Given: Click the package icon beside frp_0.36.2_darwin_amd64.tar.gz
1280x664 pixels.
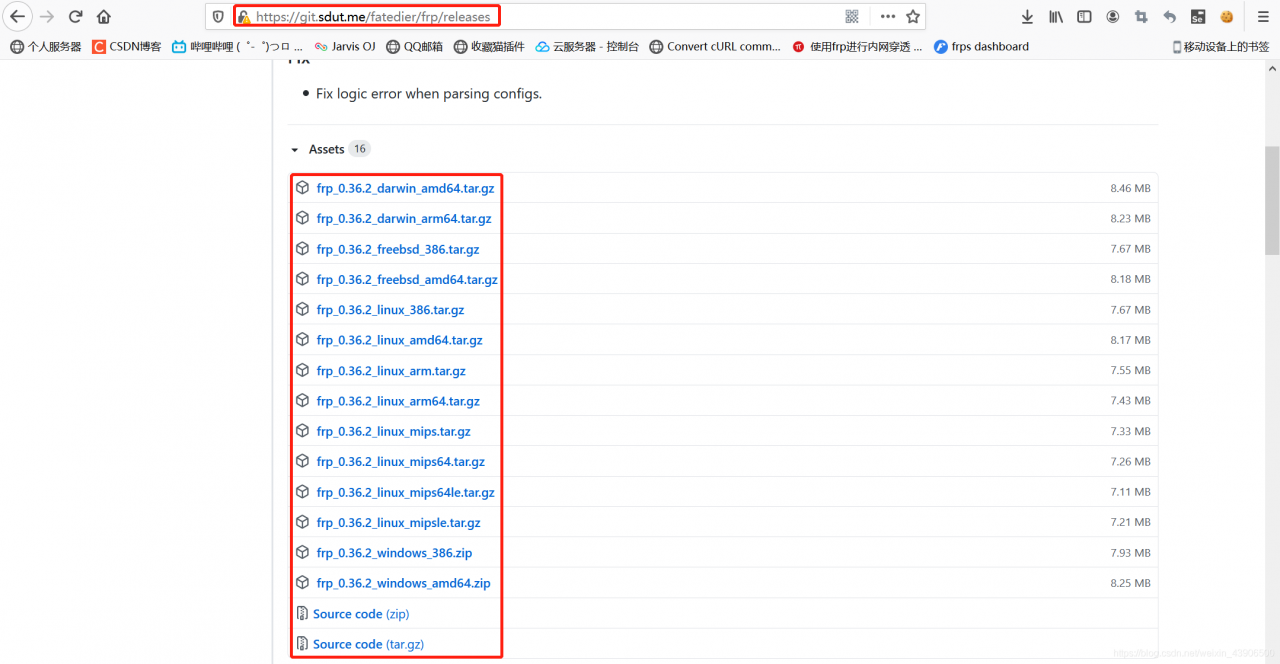Looking at the screenshot, I should (302, 188).
